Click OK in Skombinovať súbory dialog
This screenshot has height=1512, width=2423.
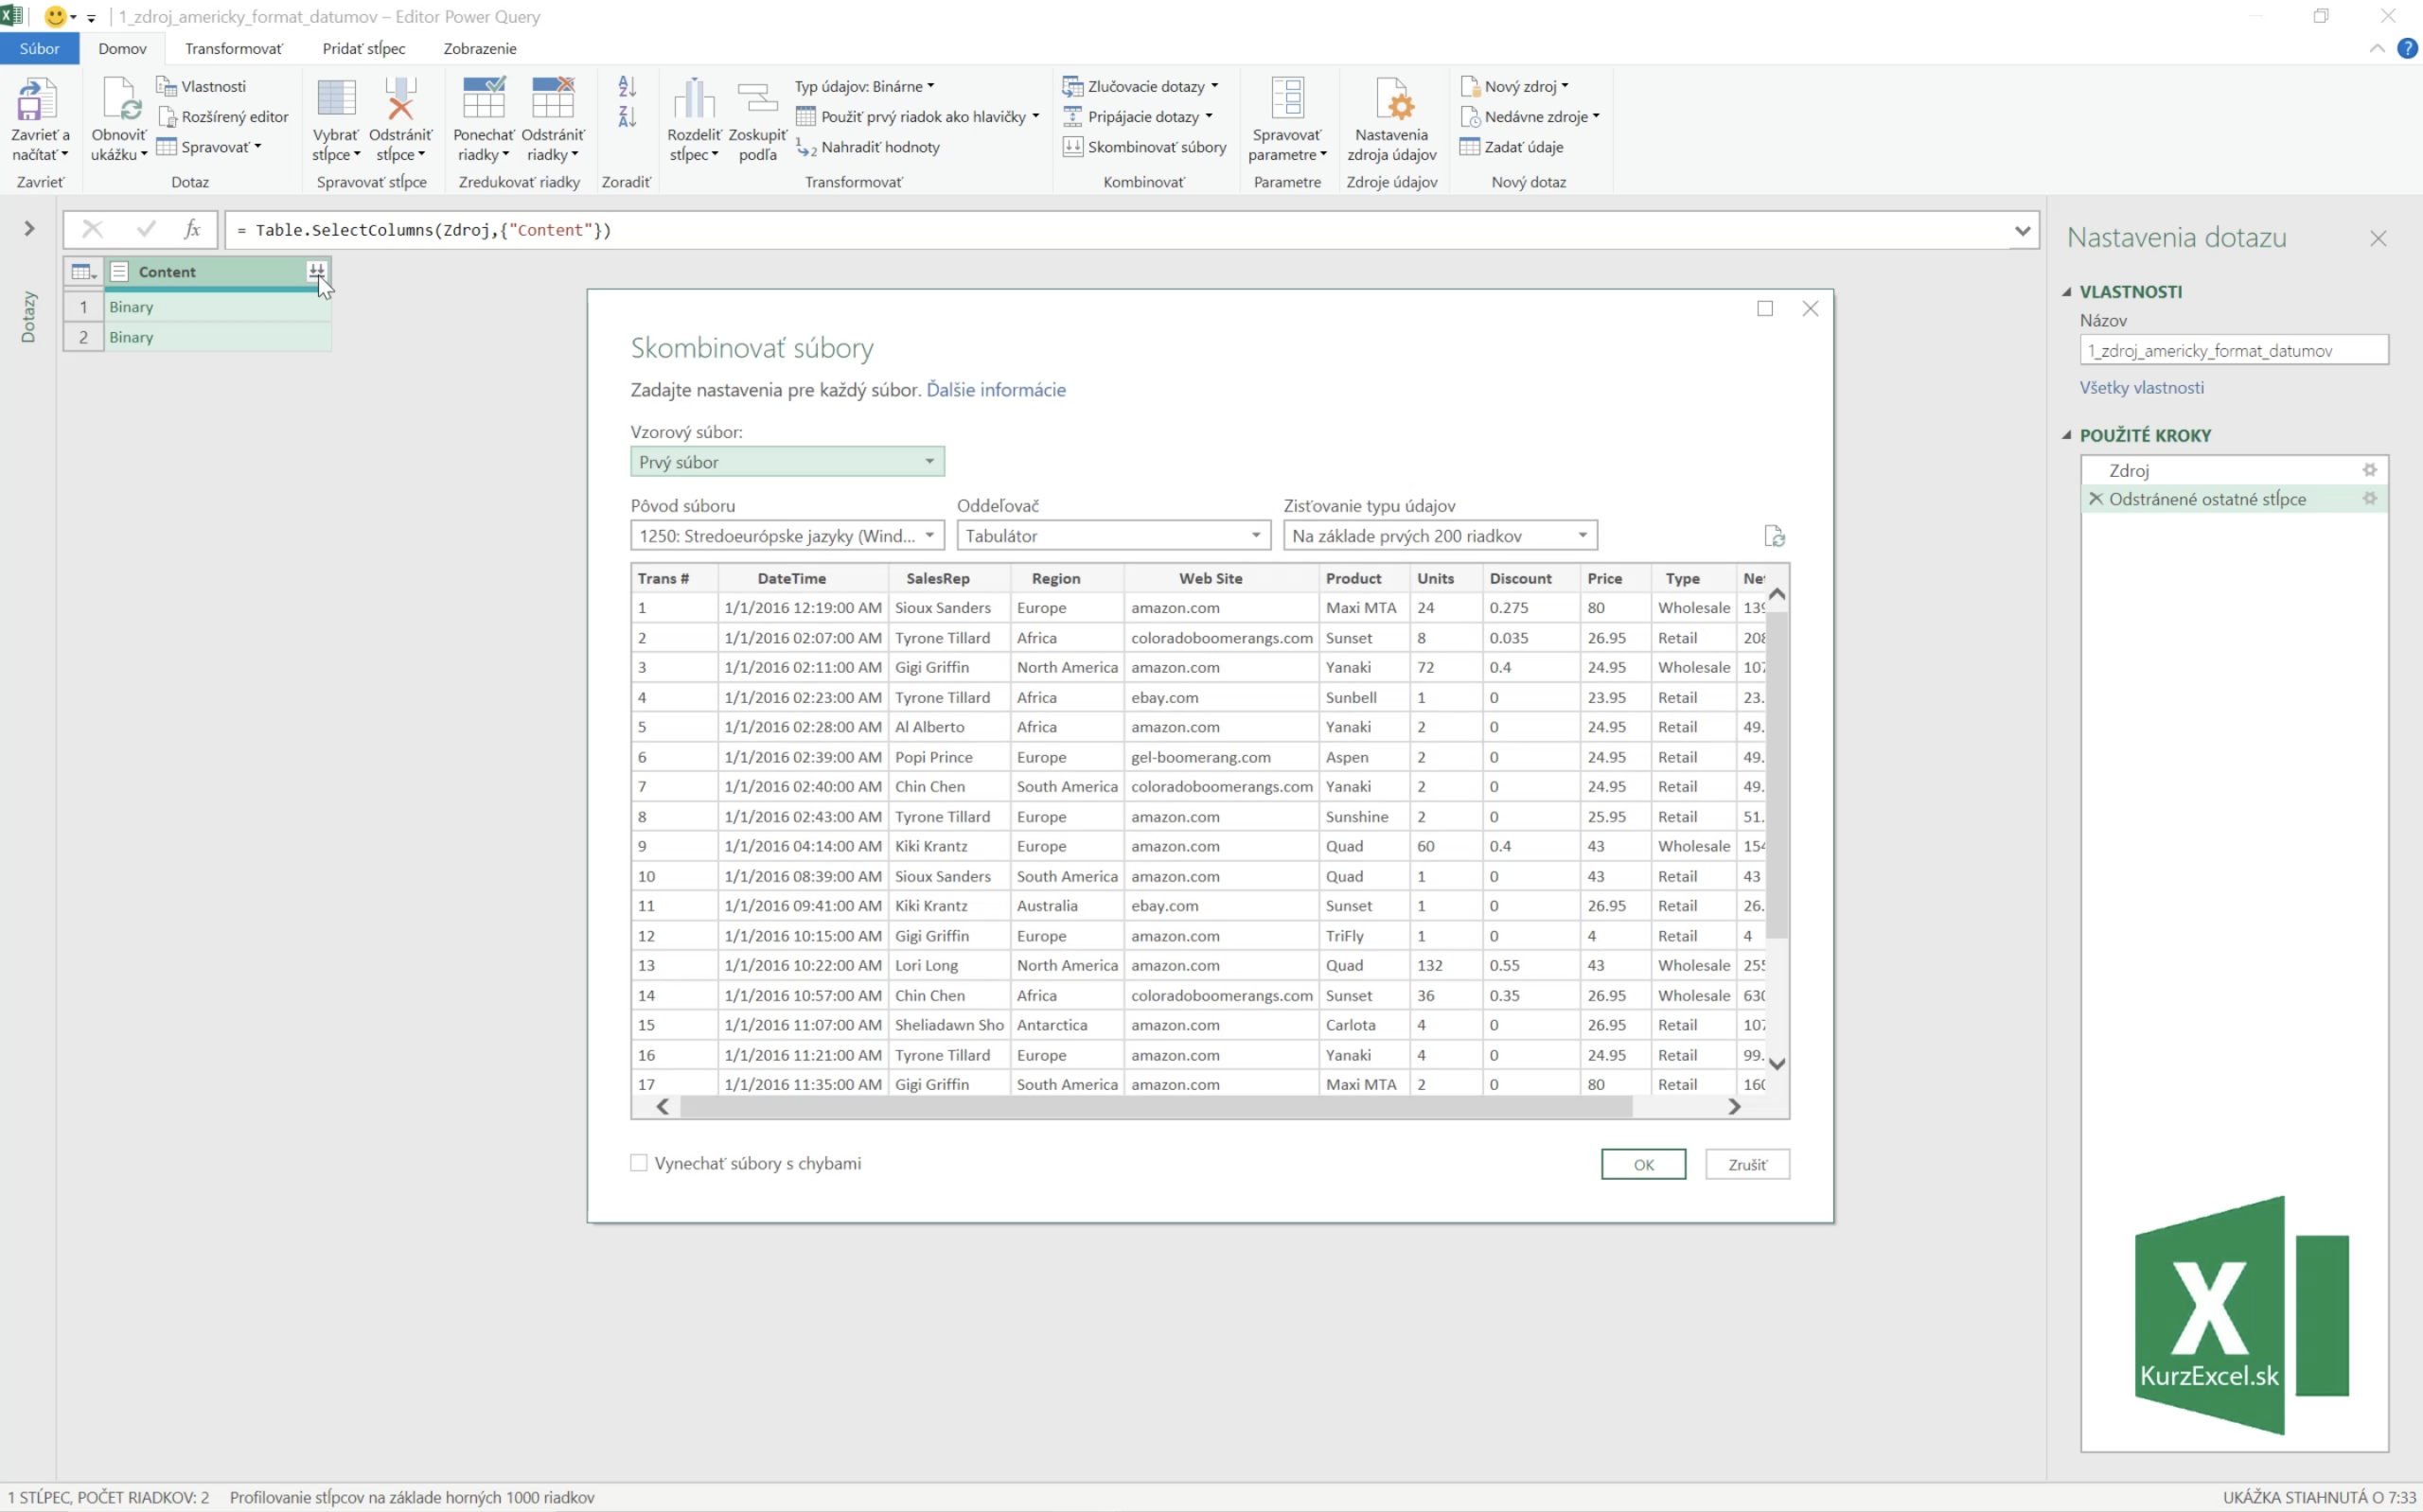(1643, 1164)
